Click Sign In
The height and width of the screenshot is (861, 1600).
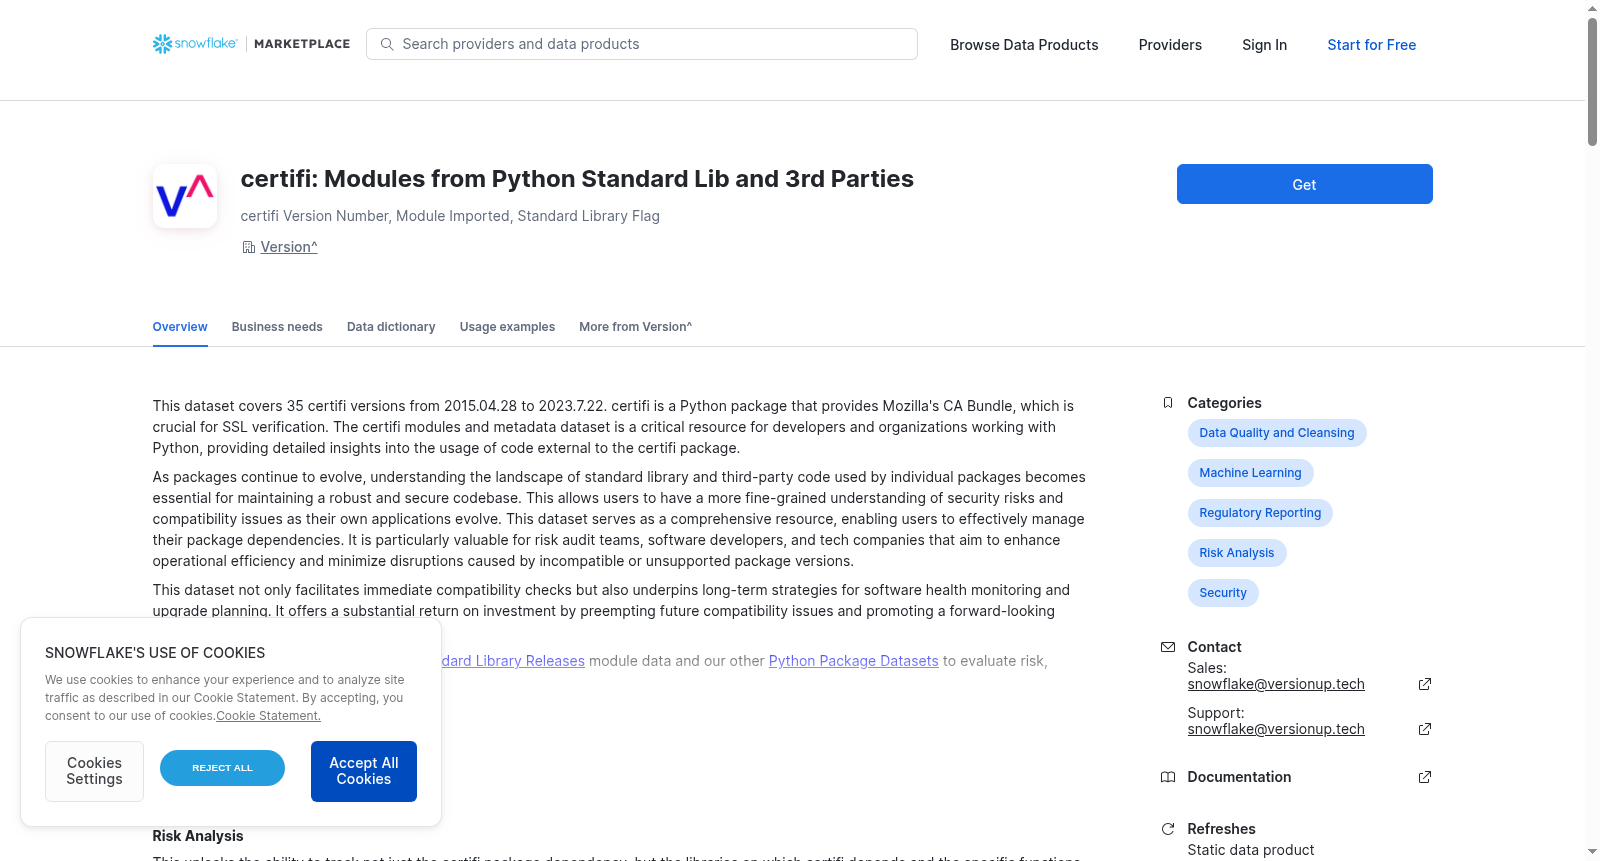click(1264, 45)
